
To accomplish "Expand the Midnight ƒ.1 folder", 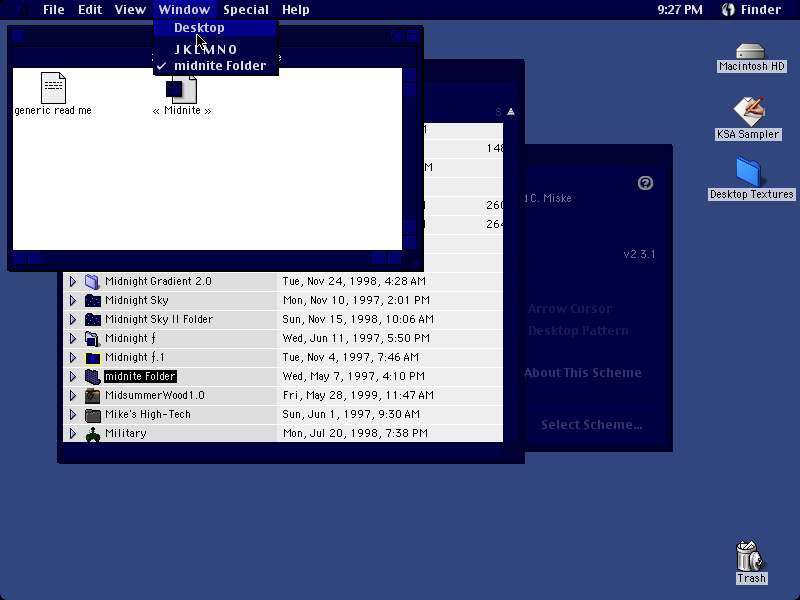I will [73, 357].
